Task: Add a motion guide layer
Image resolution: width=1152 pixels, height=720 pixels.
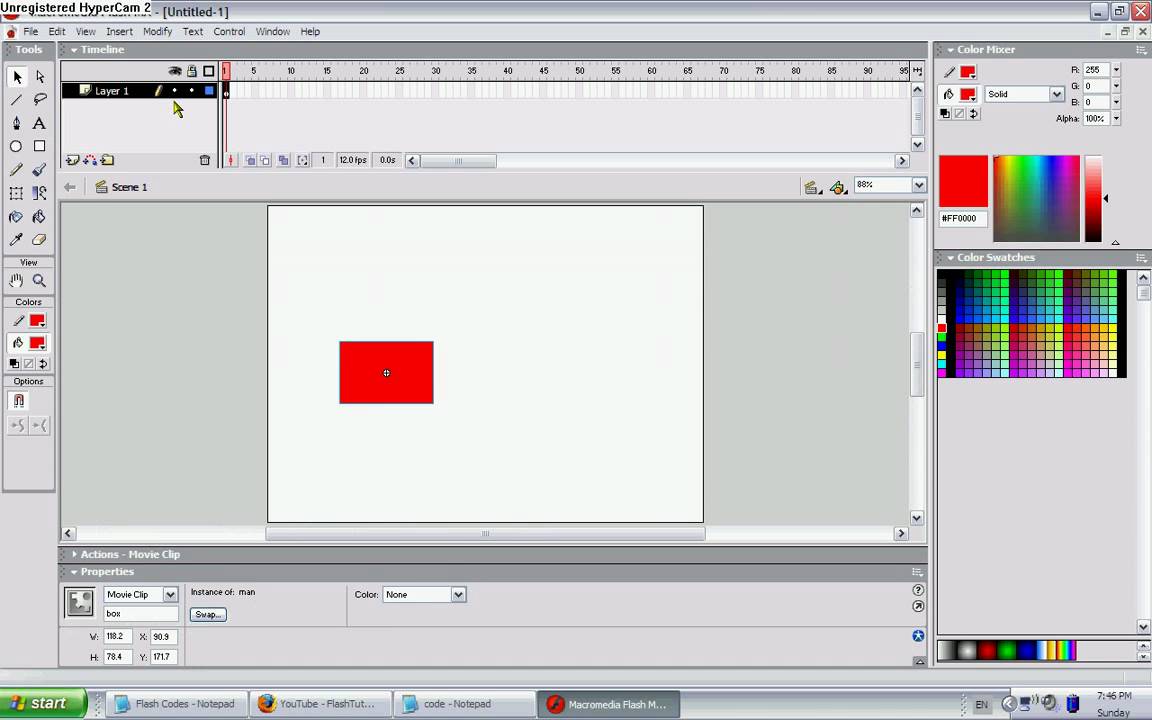Action: coord(90,160)
